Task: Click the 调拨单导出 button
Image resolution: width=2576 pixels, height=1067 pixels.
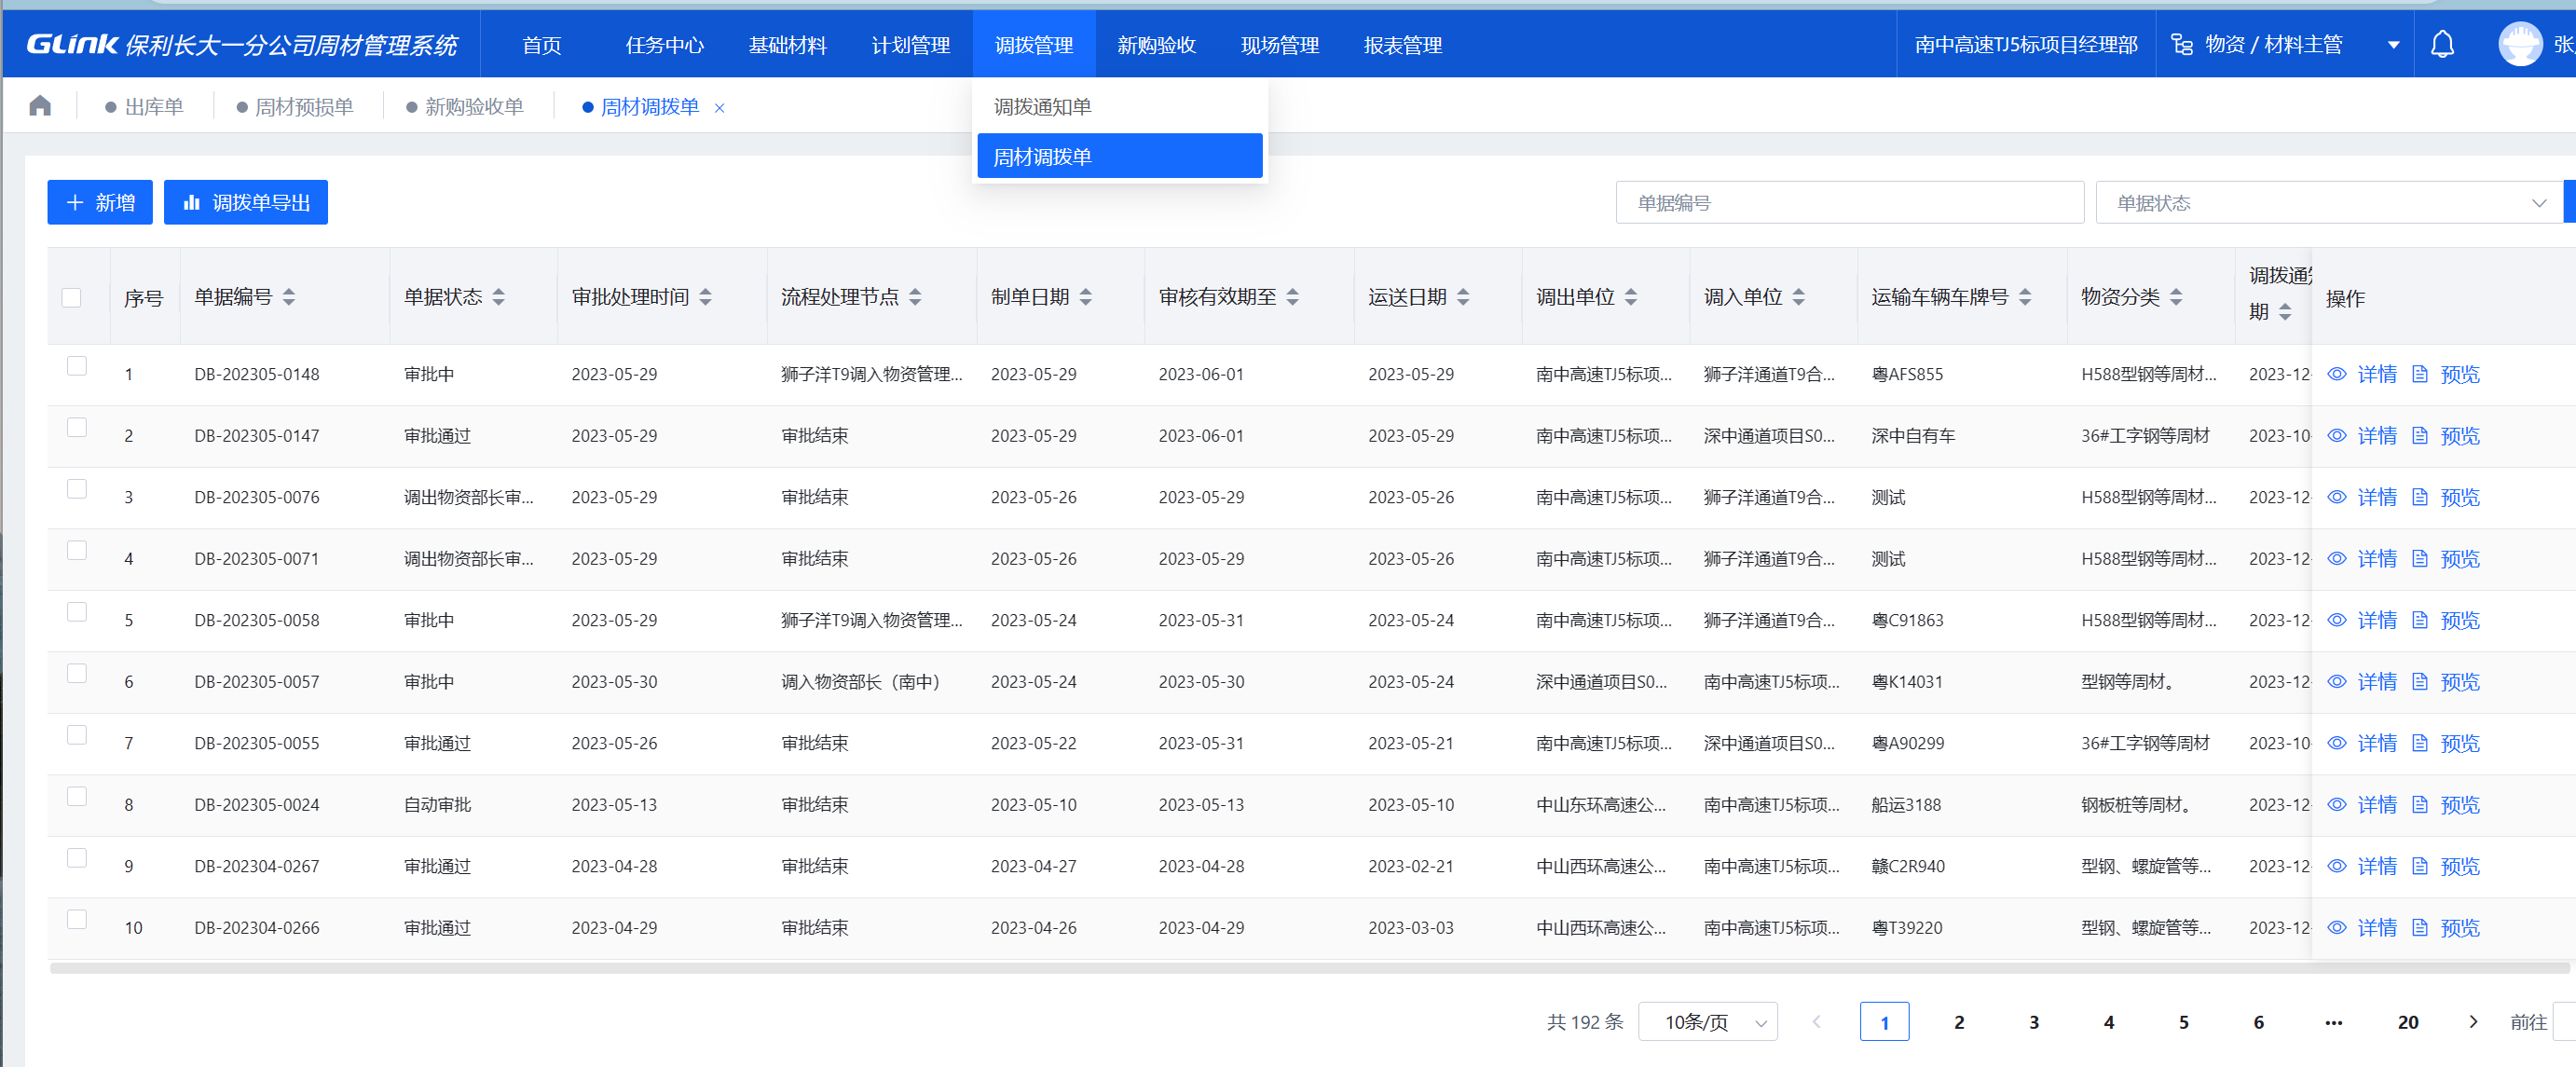Action: (x=246, y=203)
